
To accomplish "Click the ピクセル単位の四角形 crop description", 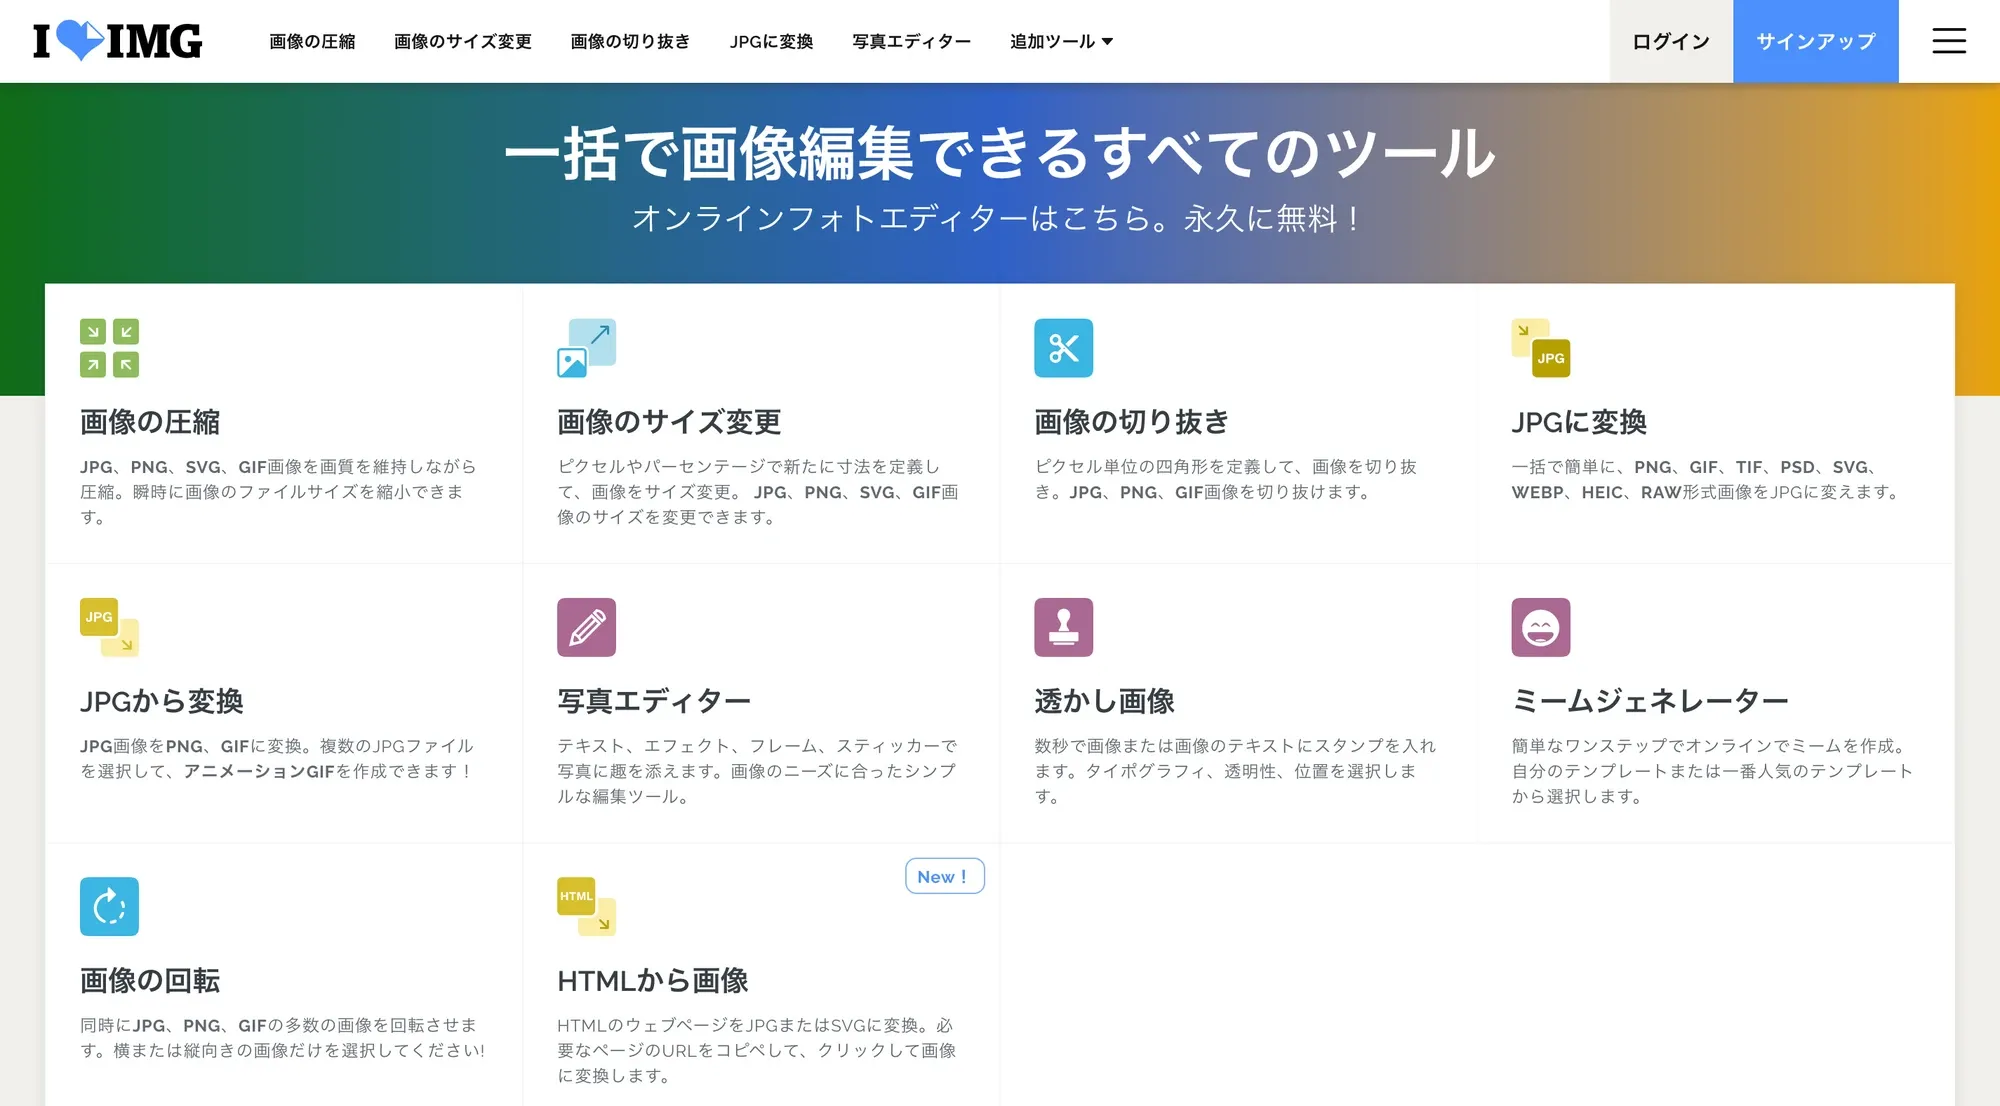I will [x=1226, y=479].
